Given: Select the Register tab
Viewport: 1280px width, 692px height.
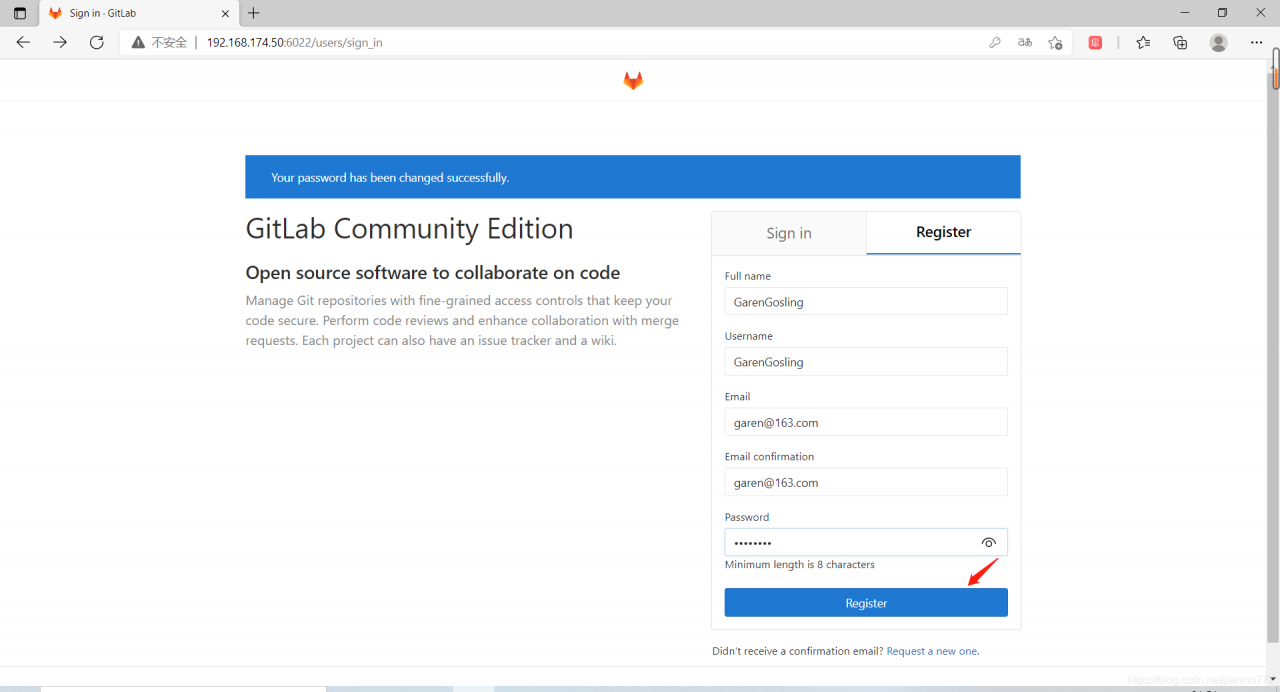Looking at the screenshot, I should point(944,232).
